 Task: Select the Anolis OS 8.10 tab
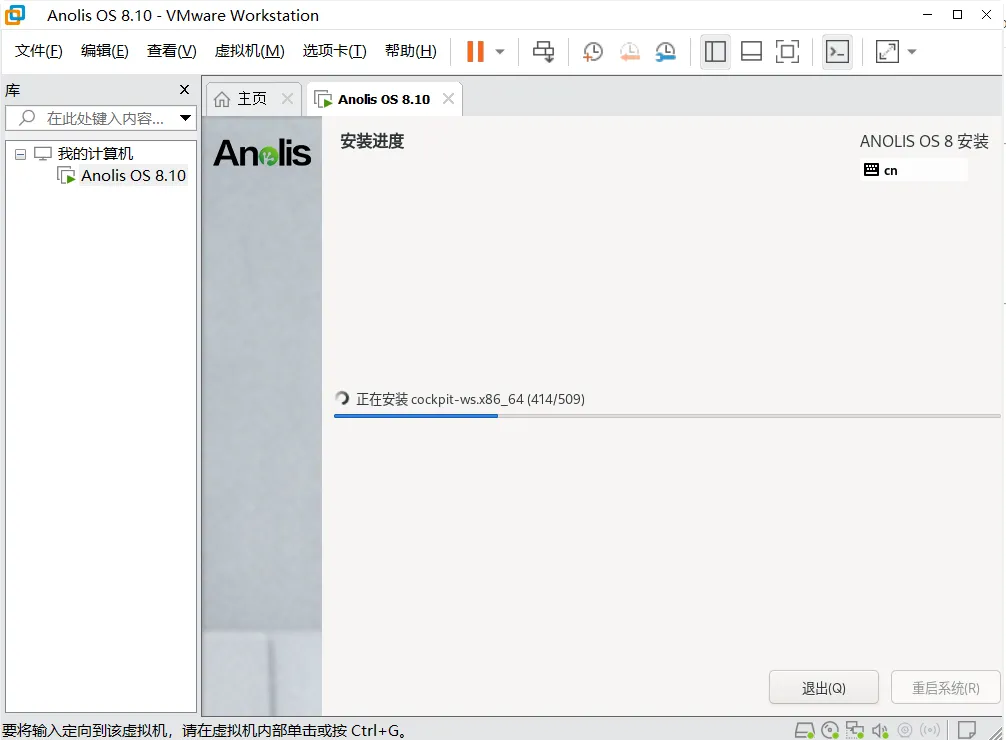(384, 99)
